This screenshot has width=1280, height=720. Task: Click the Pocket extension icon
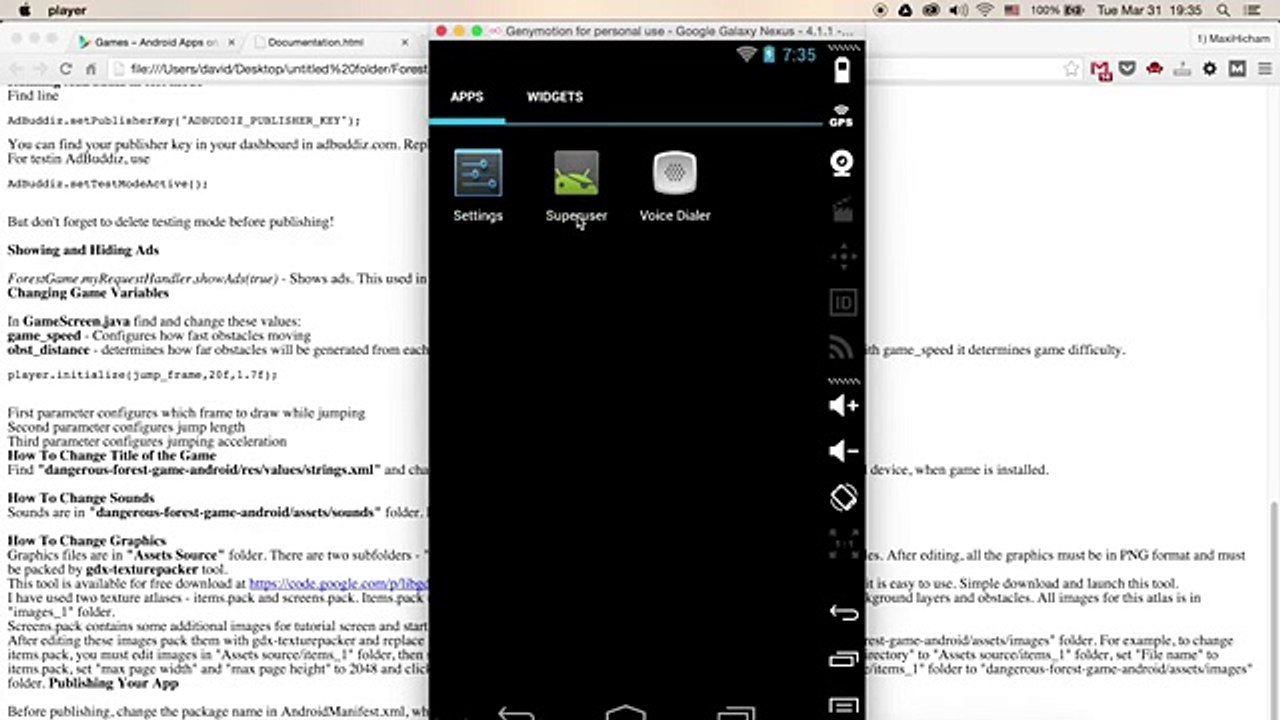pyautogui.click(x=1127, y=69)
